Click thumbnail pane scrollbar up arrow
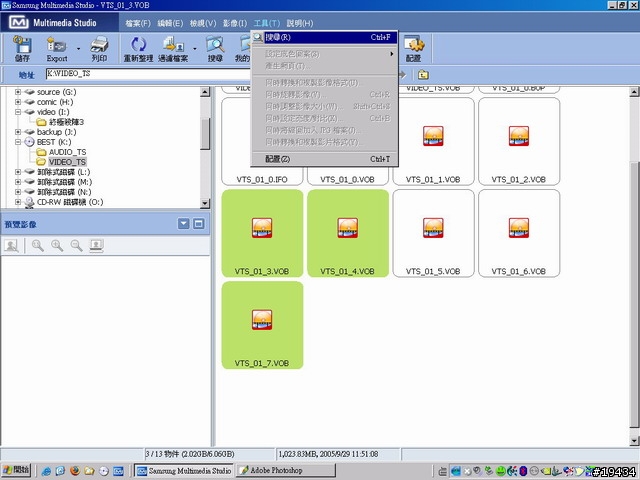 634,92
